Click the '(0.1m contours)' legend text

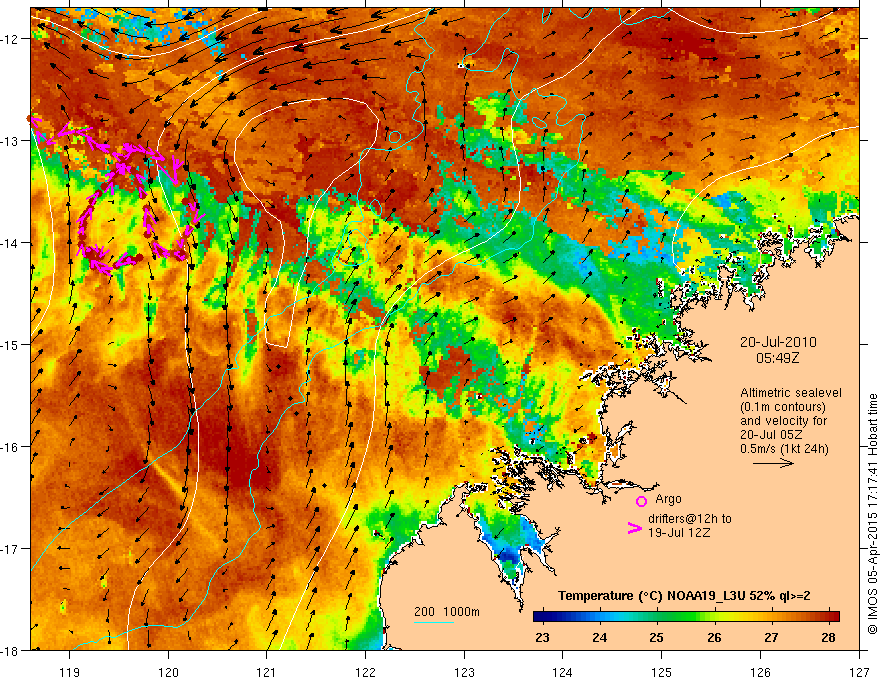pos(783,407)
